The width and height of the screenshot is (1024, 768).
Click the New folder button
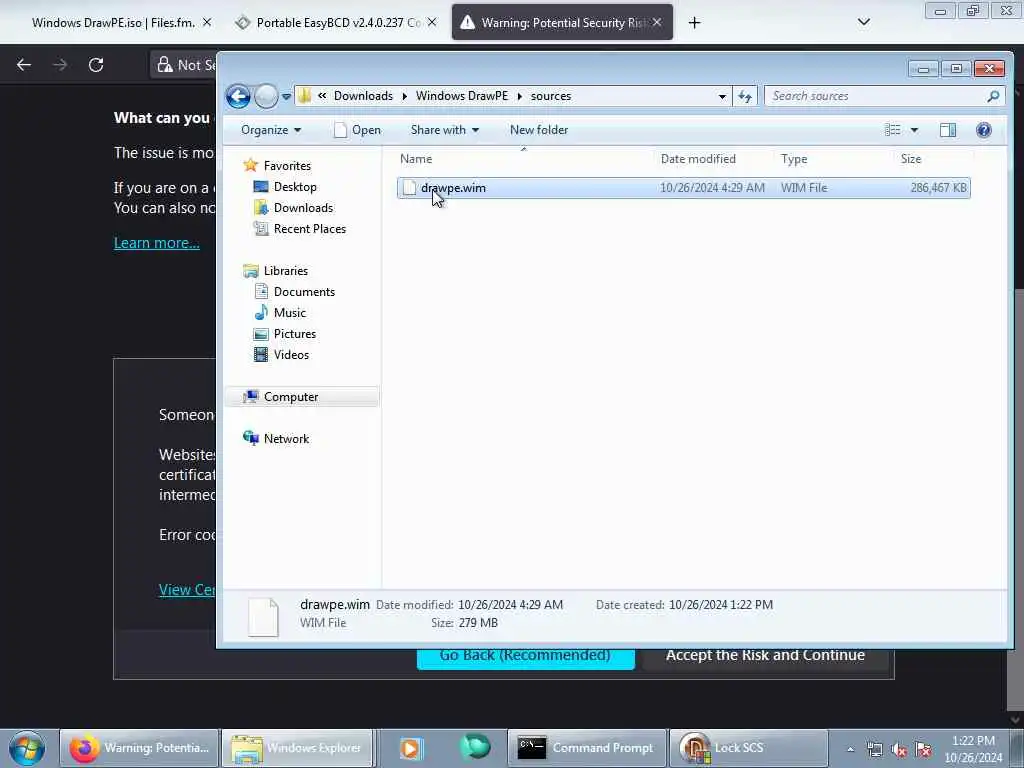539,130
